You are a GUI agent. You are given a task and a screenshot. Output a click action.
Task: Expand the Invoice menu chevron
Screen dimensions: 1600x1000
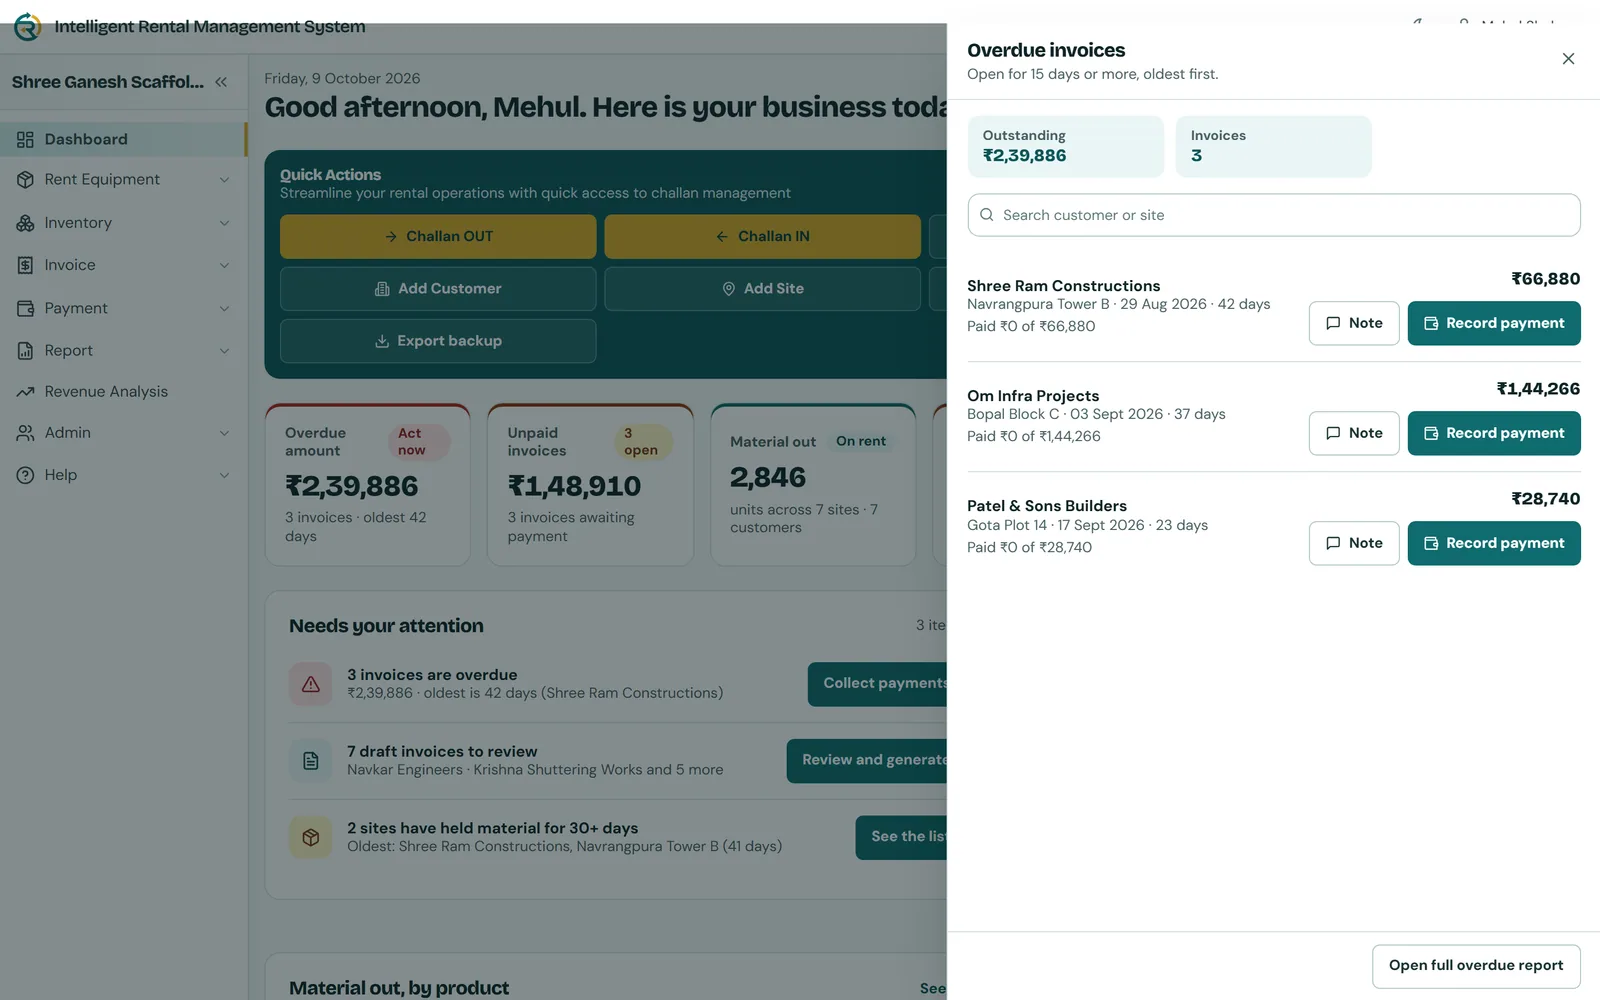pyautogui.click(x=224, y=265)
